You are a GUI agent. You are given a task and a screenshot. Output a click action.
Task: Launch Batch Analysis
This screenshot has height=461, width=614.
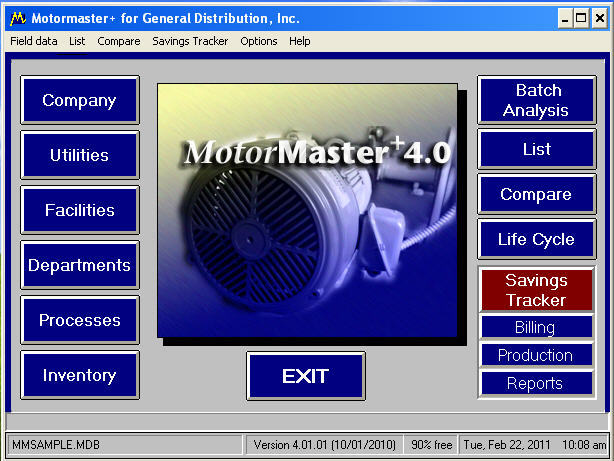pos(537,100)
